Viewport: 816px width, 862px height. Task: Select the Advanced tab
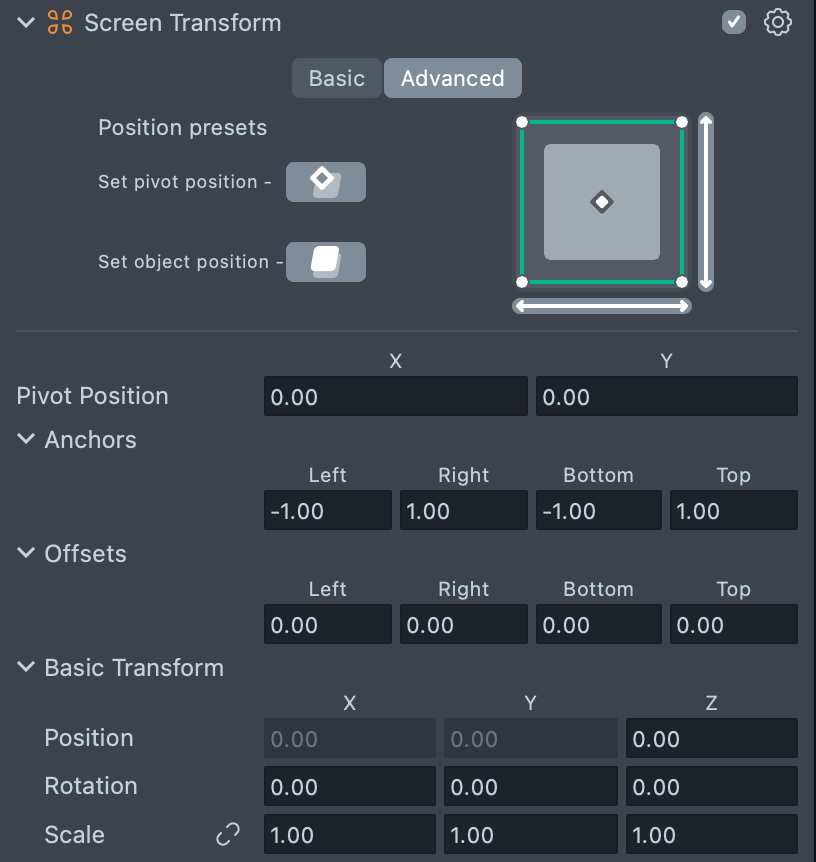click(x=452, y=78)
